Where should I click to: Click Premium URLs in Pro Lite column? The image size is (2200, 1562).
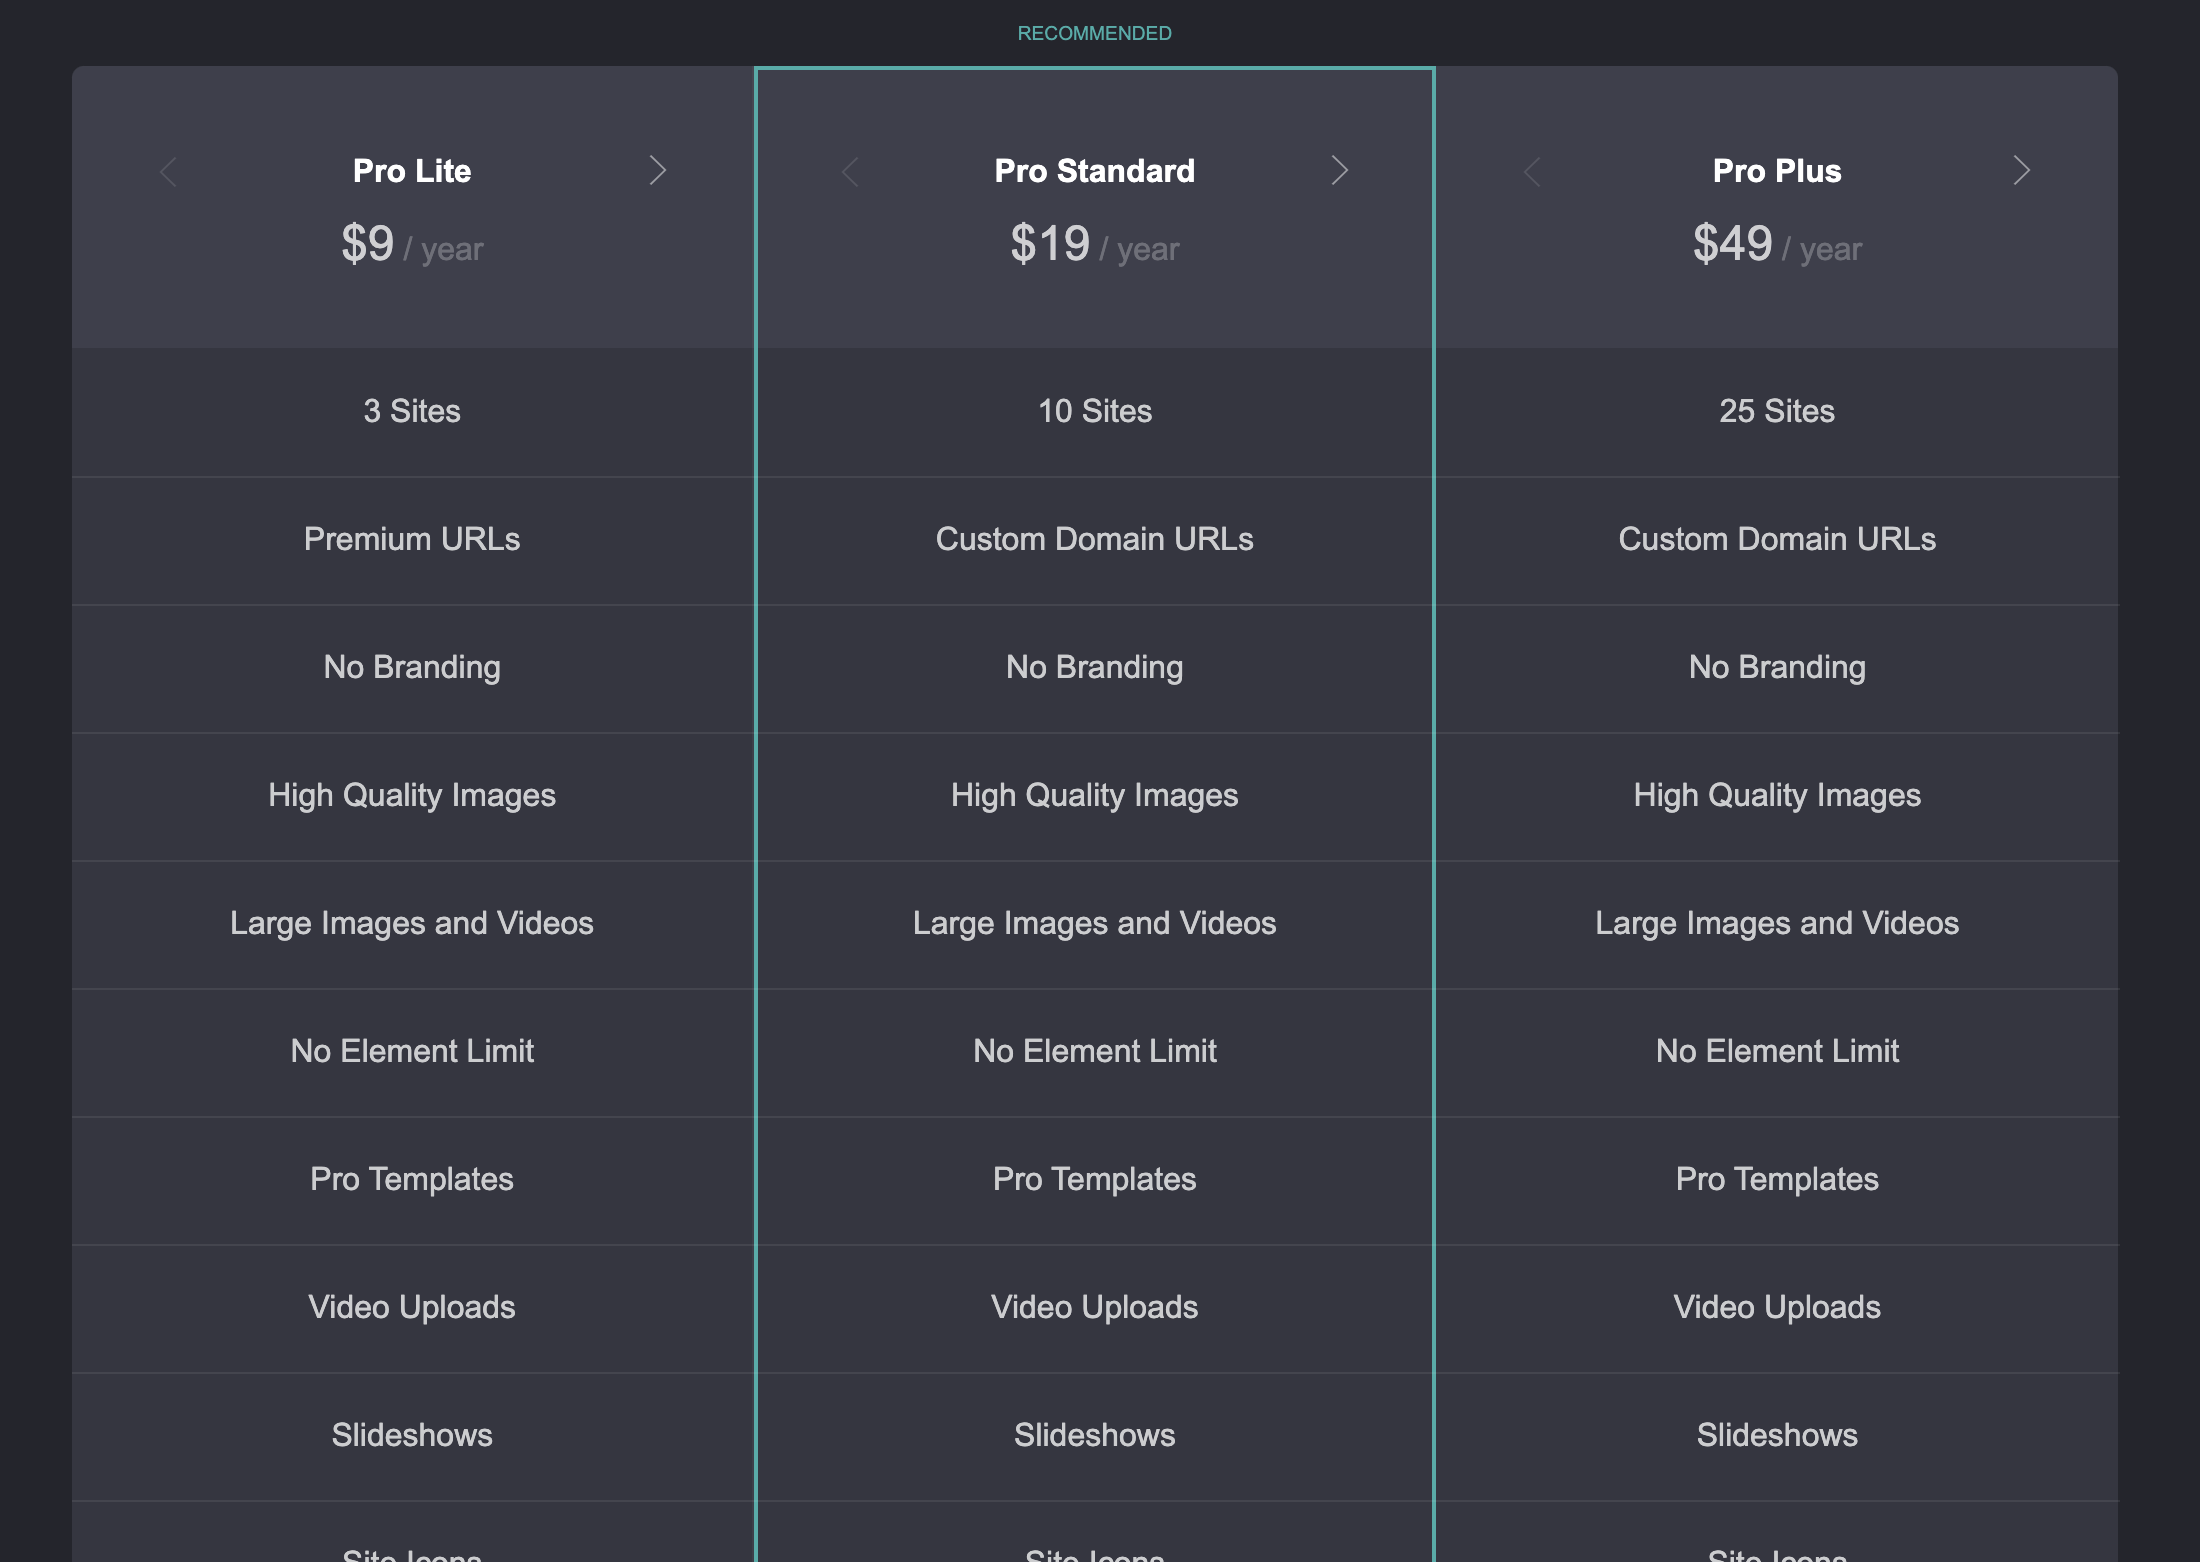pyautogui.click(x=412, y=539)
